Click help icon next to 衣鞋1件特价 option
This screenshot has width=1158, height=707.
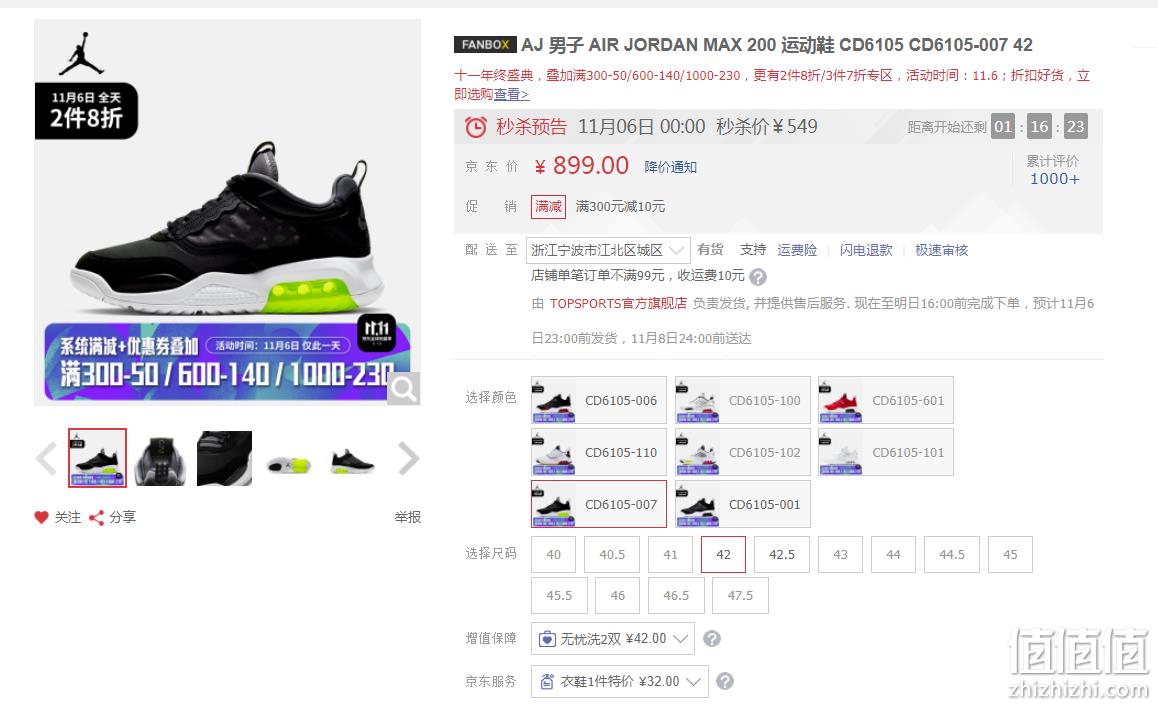725,681
